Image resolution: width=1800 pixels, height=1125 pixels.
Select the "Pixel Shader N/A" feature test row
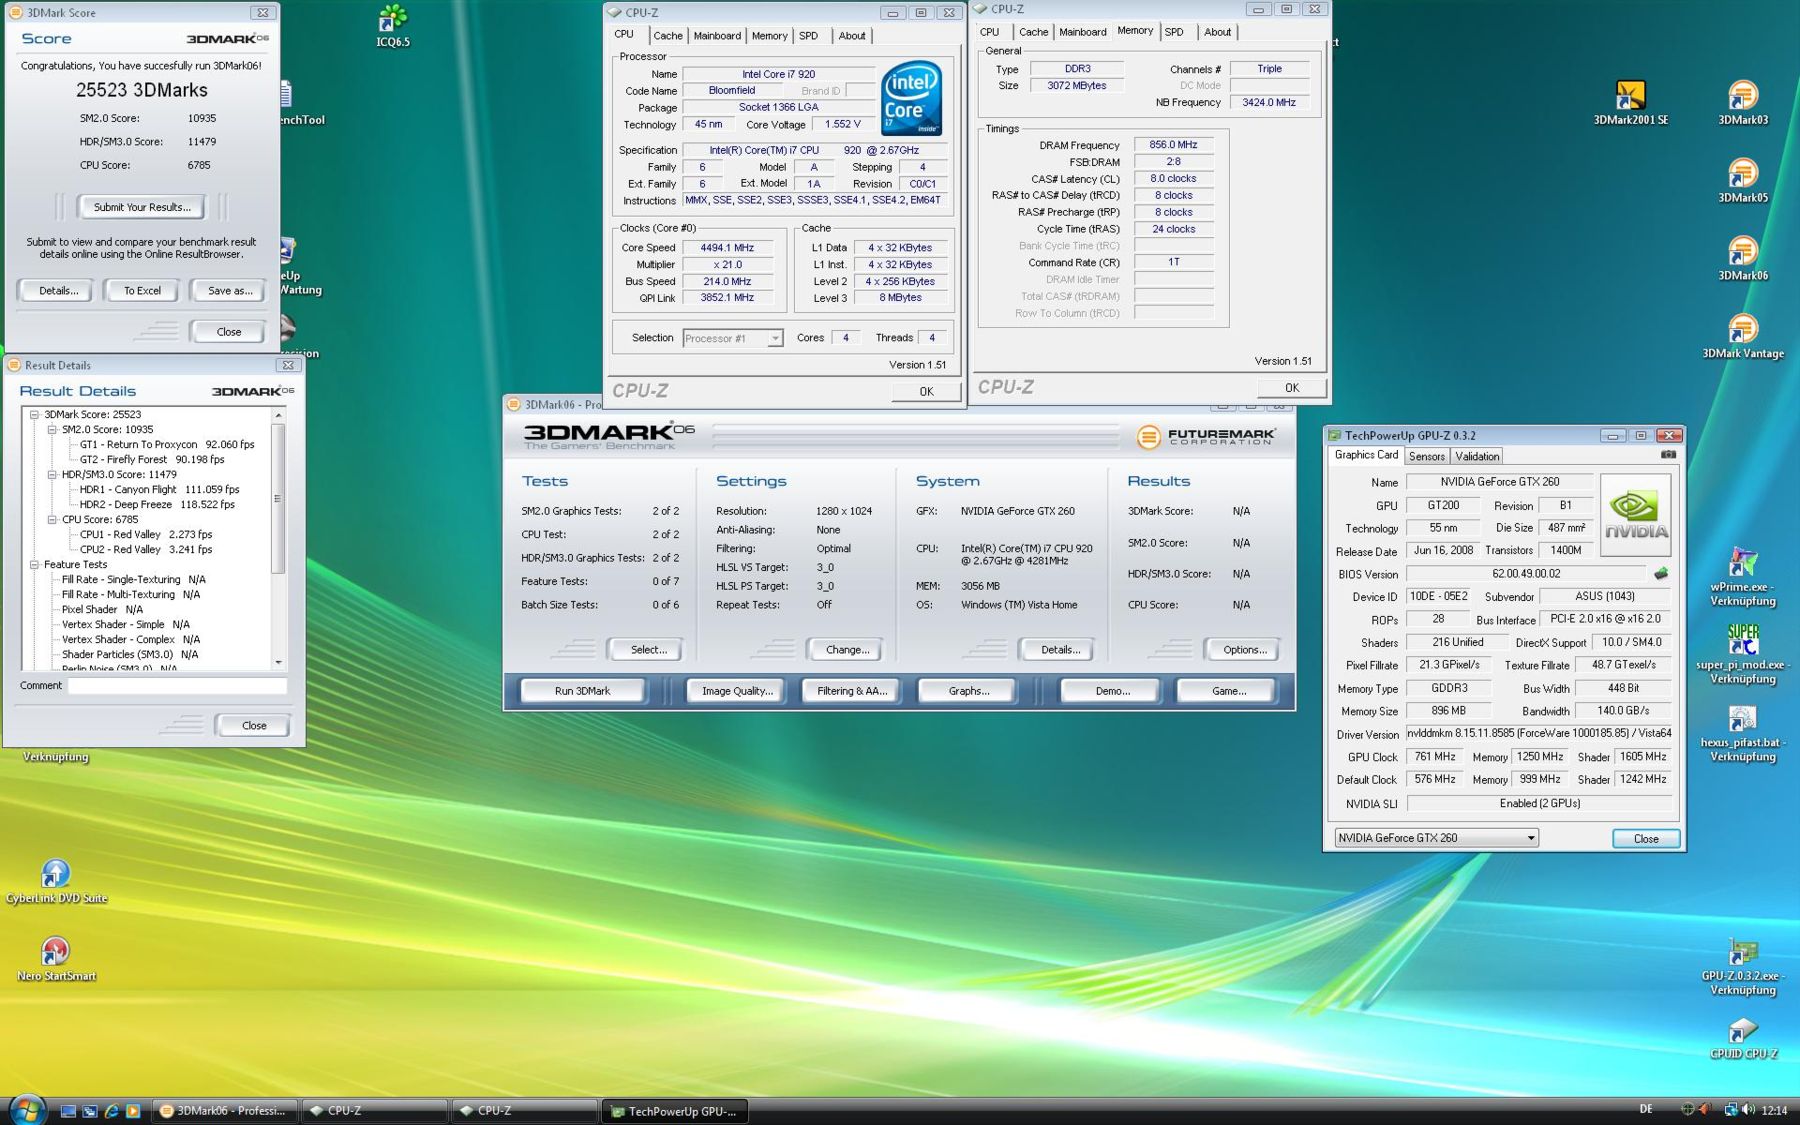(102, 609)
